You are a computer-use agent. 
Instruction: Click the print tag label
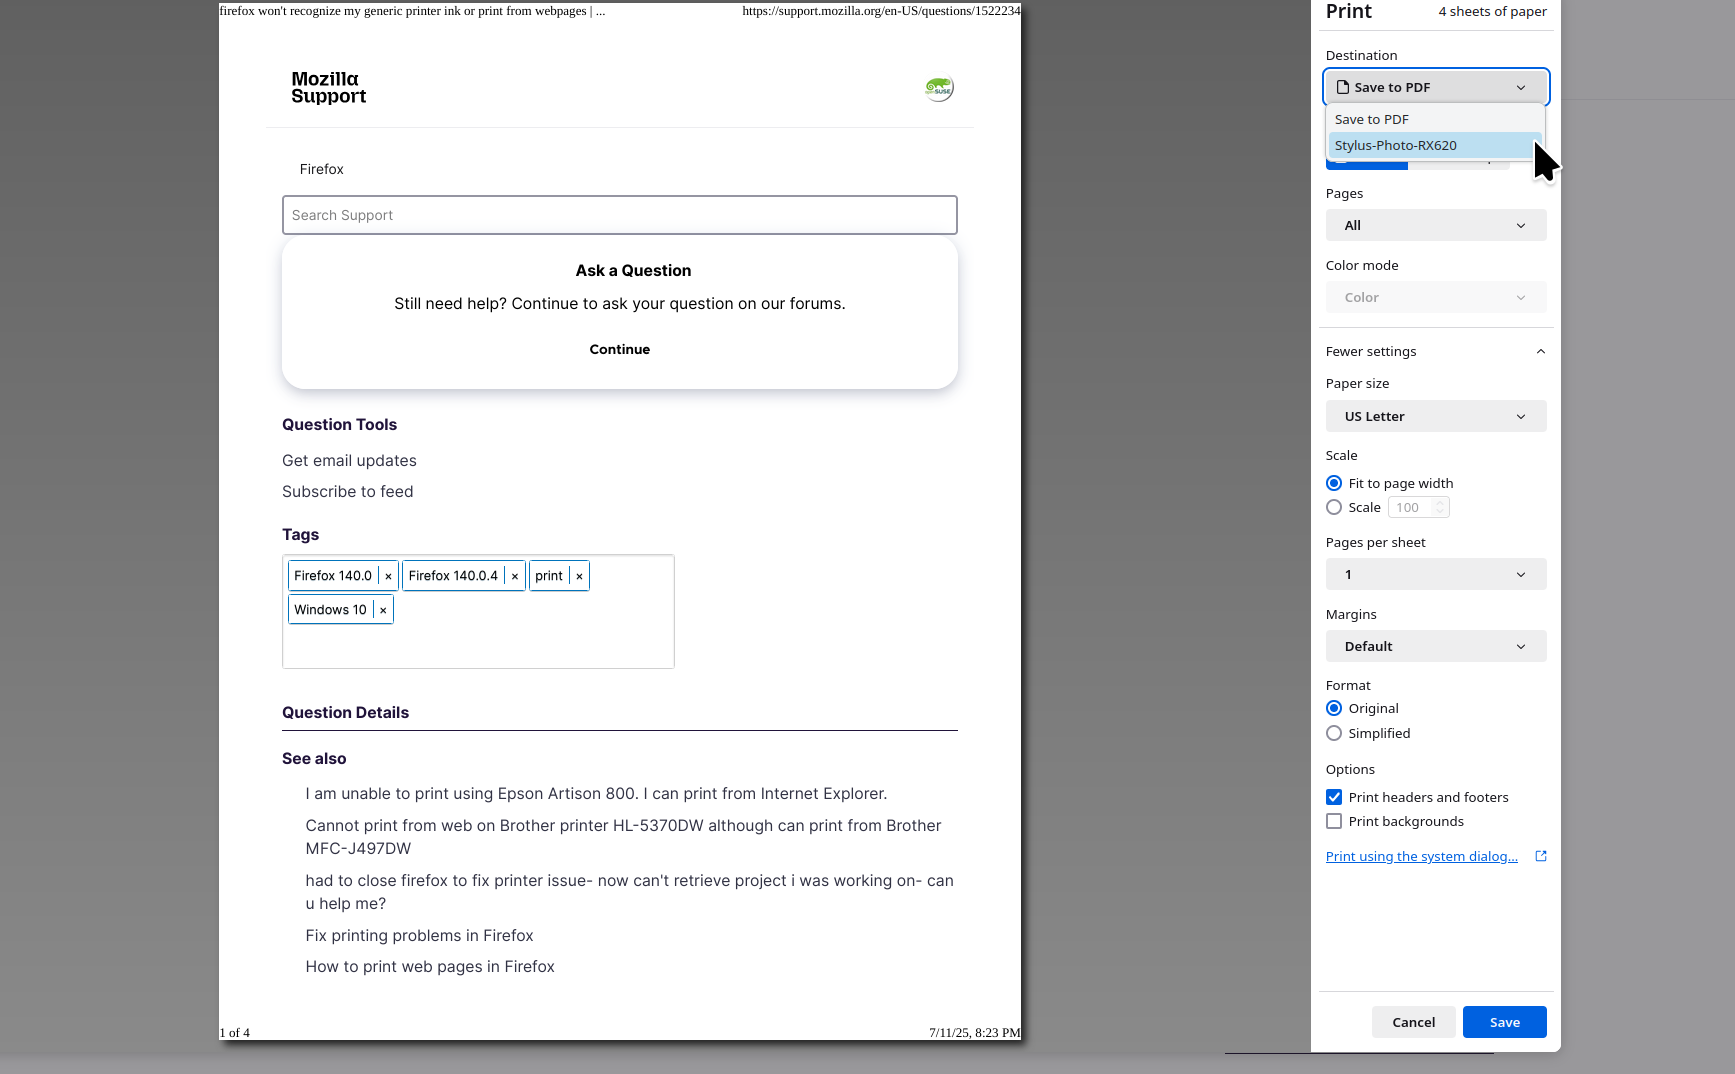(549, 576)
